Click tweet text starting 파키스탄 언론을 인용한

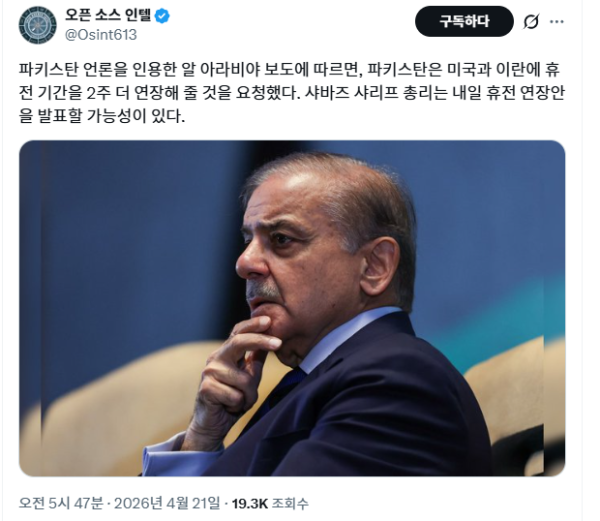click(x=292, y=93)
